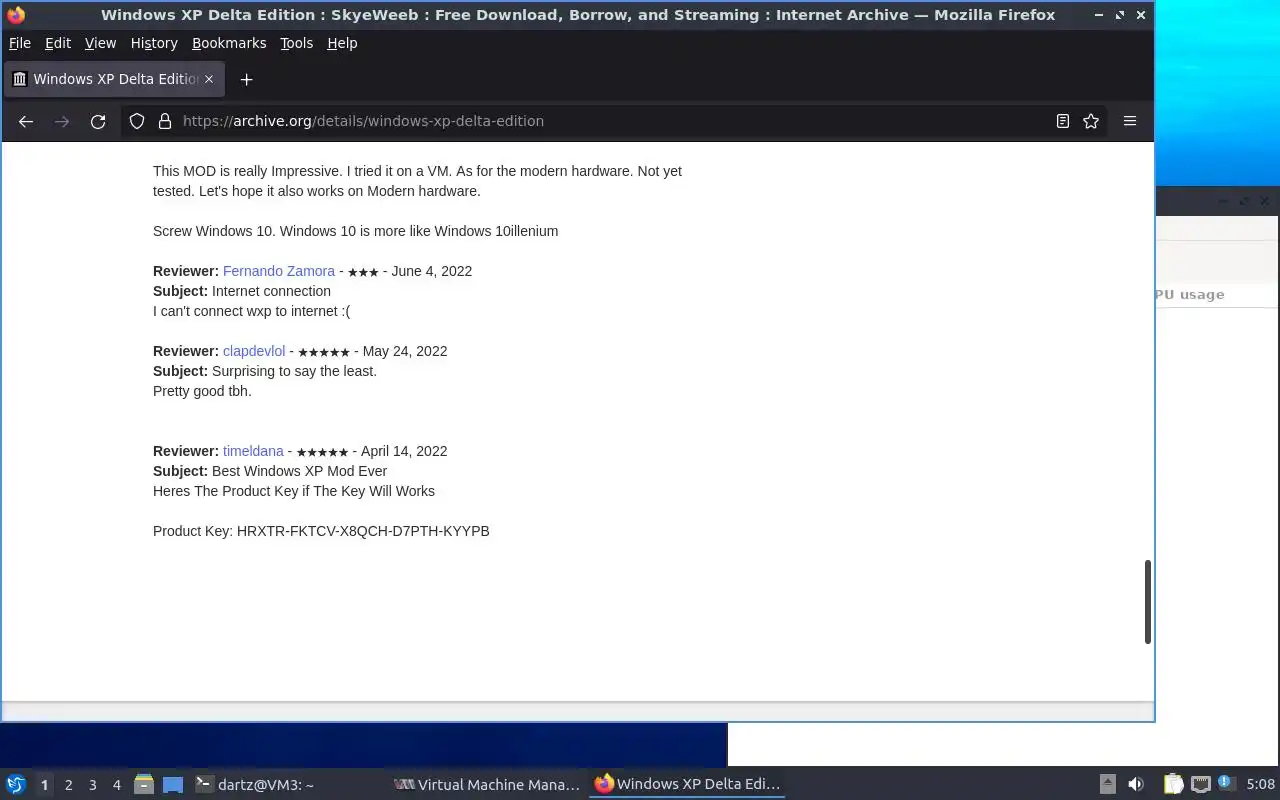Open reviewer timeldana's profile
Viewport: 1280px width, 800px height.
(x=253, y=451)
